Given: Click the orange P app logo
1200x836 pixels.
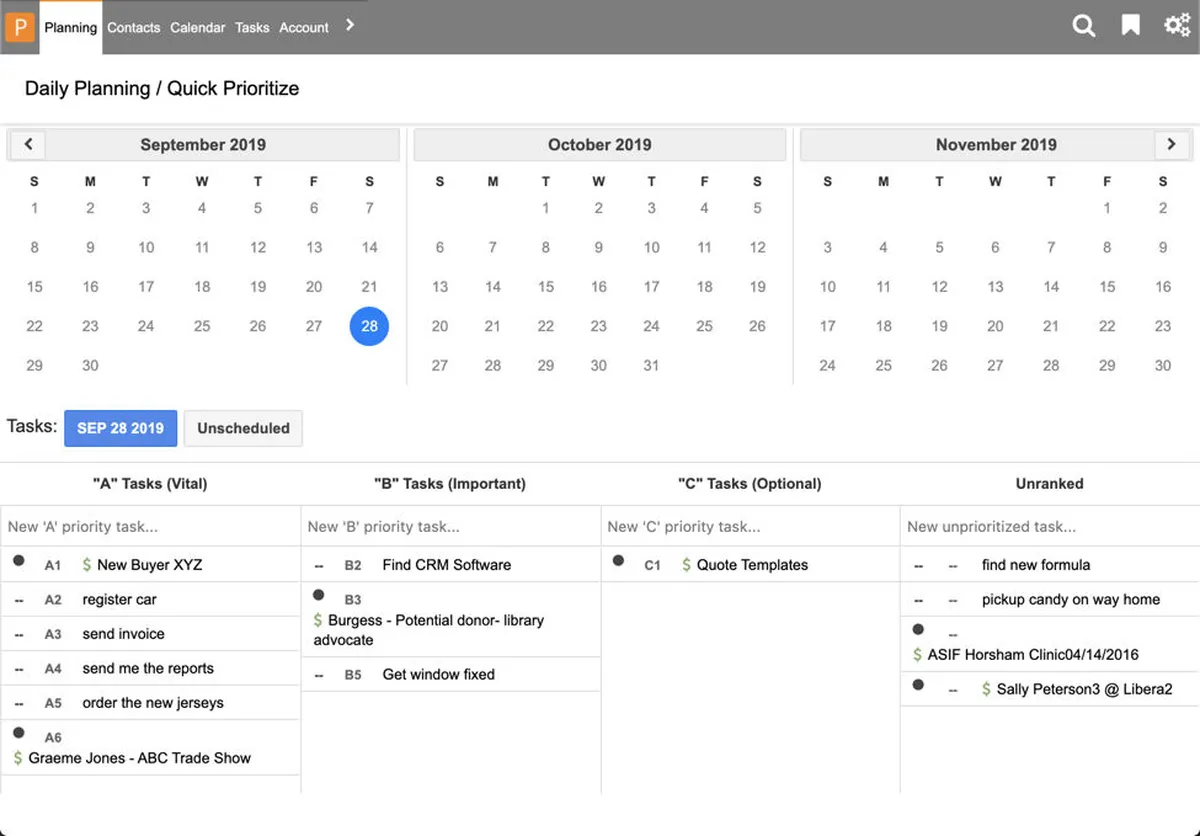Looking at the screenshot, I should 20,27.
